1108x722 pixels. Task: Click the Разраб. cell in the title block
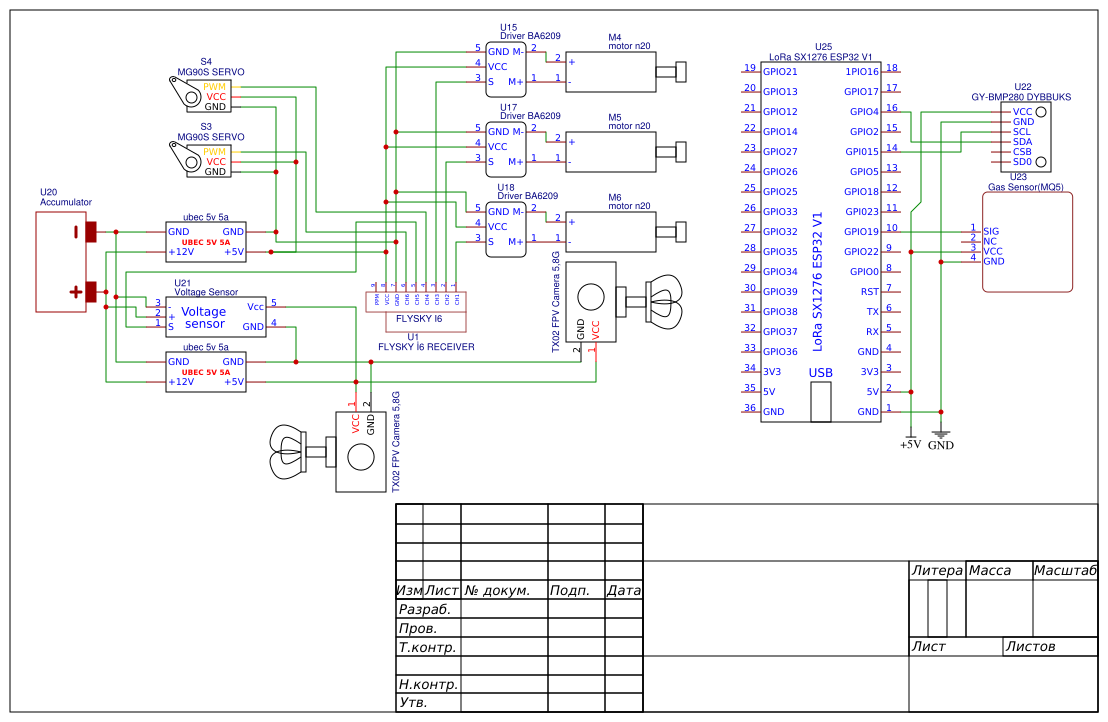[x=426, y=609]
